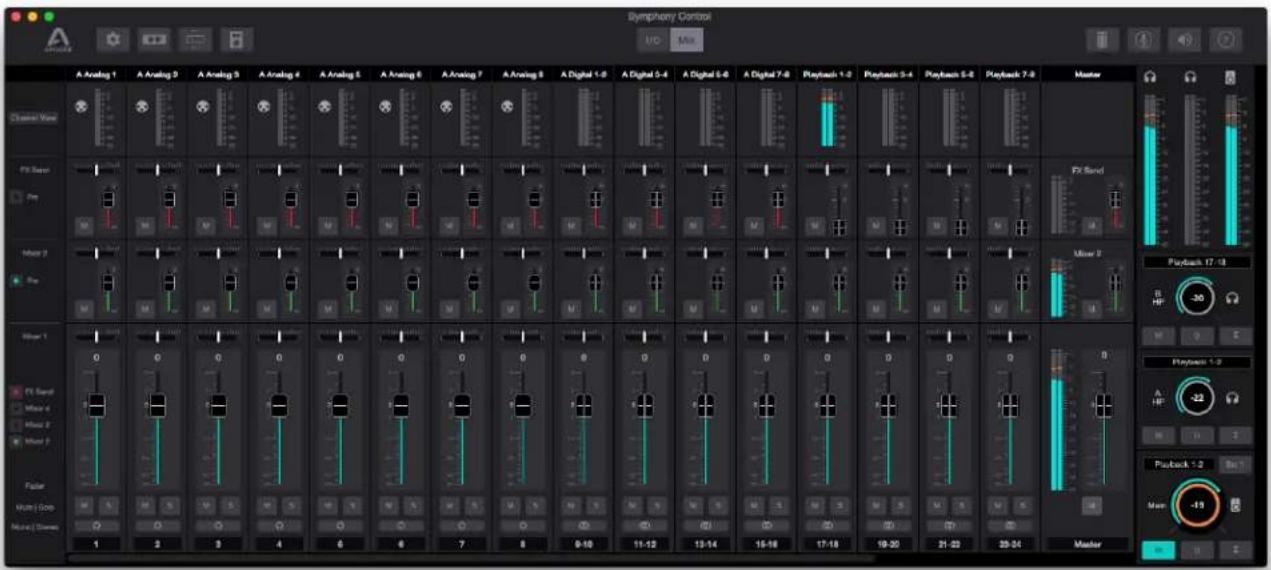Image resolution: width=1271 pixels, height=570 pixels.
Task: Open the Playback 1-2 source dropdown for headphone A
Action: (1196, 361)
